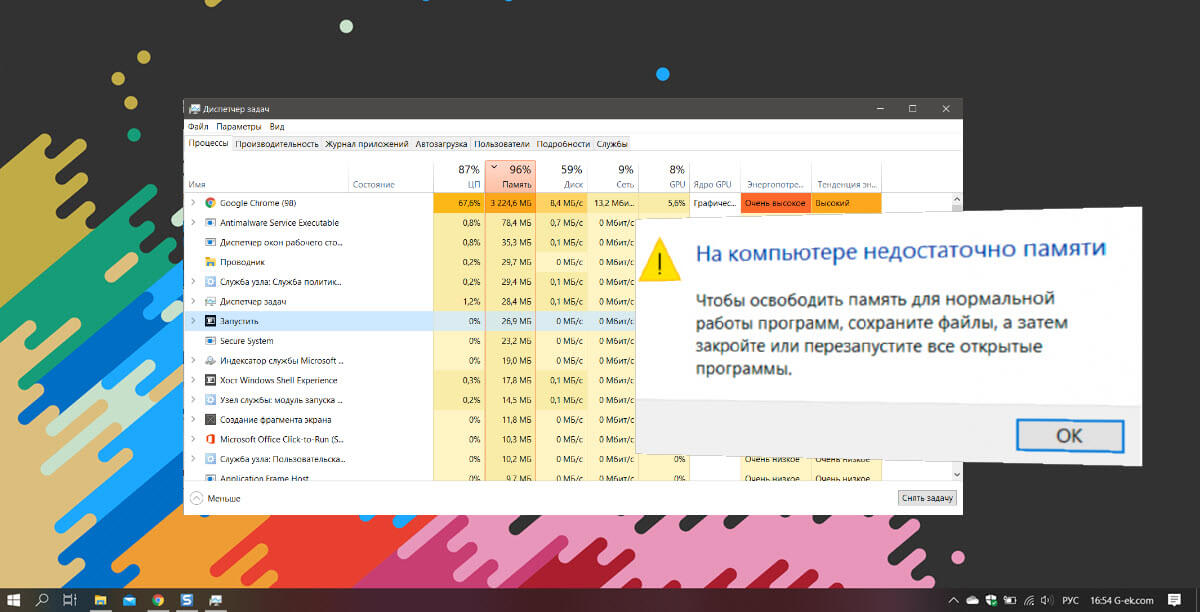Expand the Antimalware Service Executable row
1200x612 pixels.
(193, 223)
